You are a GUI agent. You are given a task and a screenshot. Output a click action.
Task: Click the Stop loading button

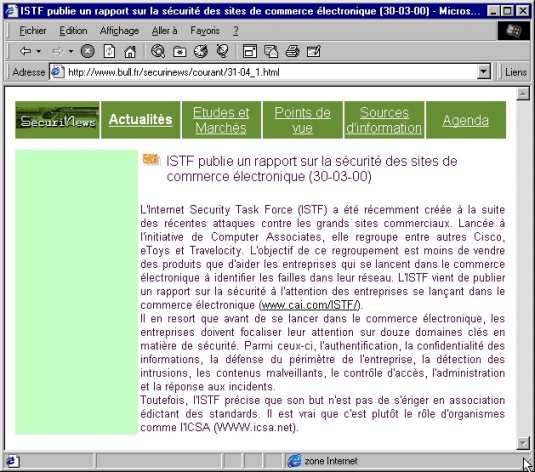[x=87, y=51]
